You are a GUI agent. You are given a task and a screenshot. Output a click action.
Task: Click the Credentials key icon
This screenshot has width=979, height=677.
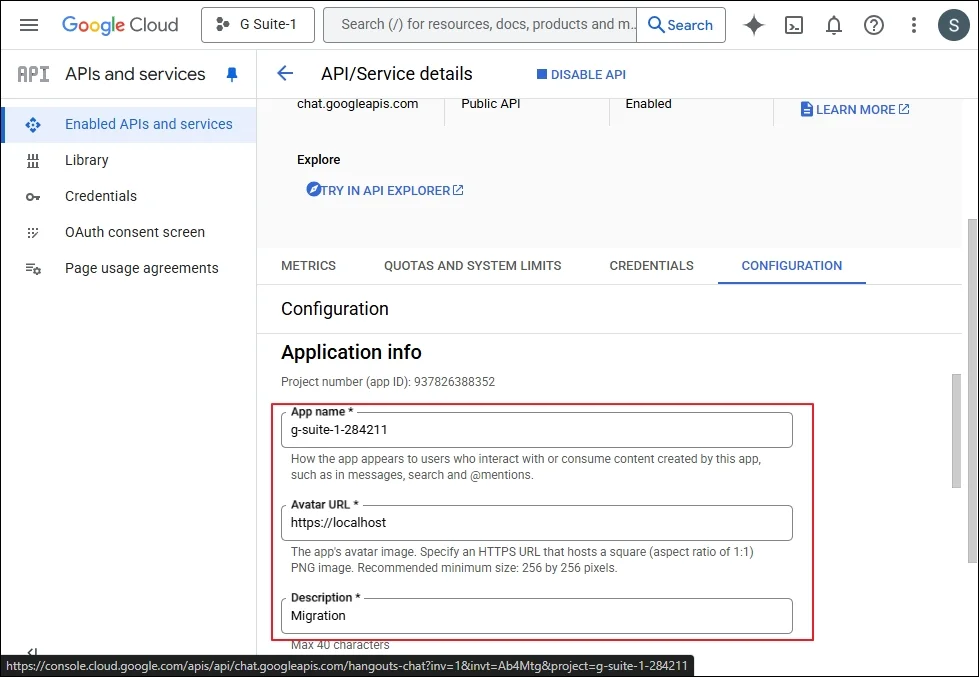pos(33,197)
